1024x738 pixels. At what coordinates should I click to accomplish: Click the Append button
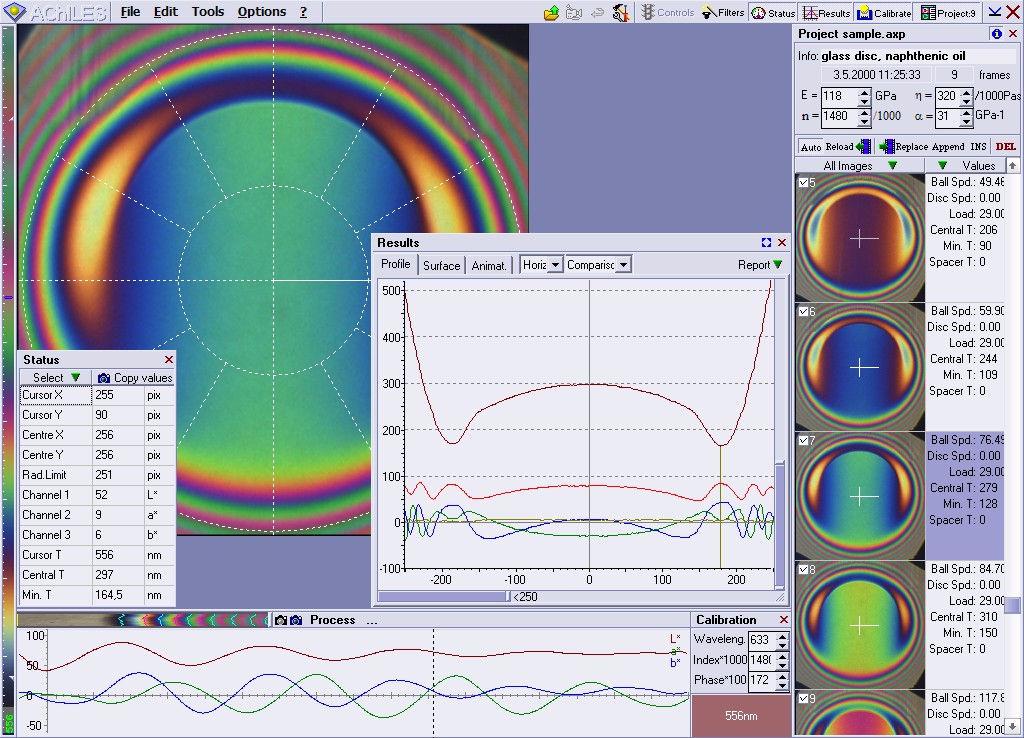[x=948, y=146]
